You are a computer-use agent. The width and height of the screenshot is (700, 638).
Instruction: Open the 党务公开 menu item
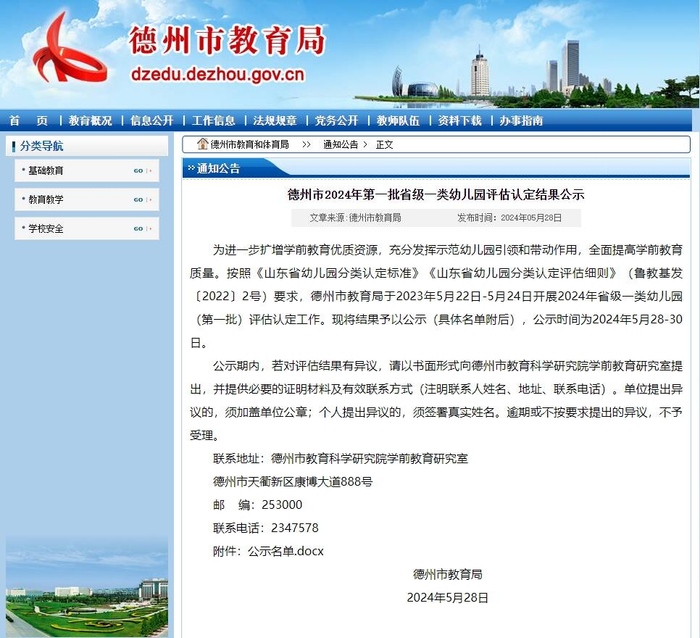point(337,121)
